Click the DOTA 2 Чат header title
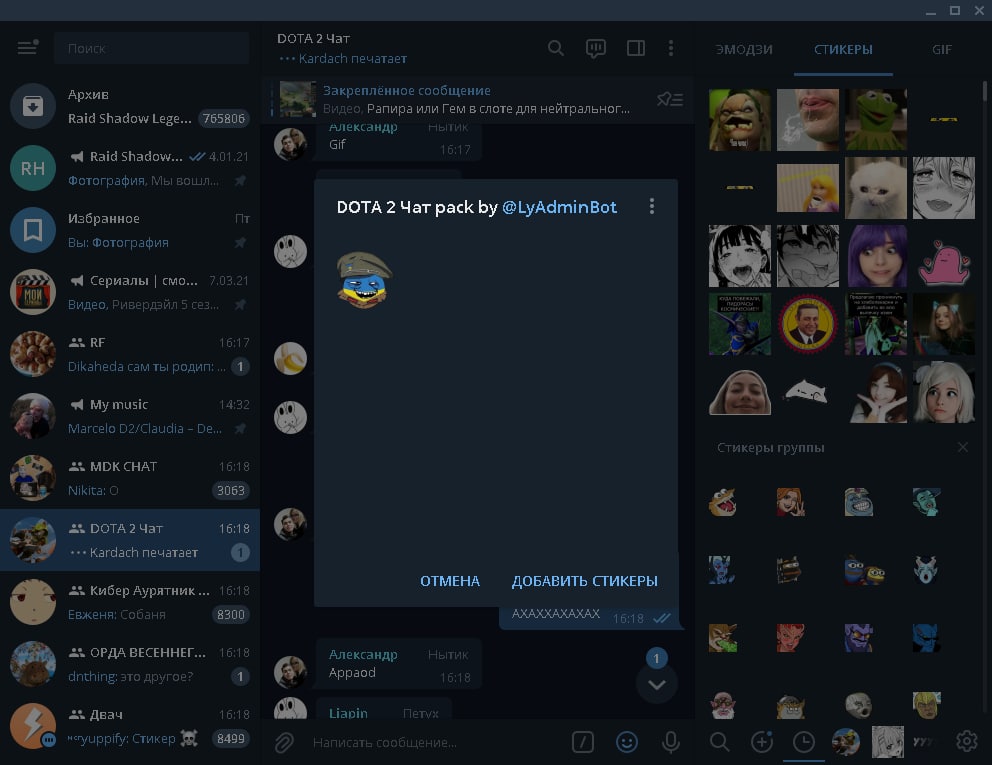 [x=313, y=39]
